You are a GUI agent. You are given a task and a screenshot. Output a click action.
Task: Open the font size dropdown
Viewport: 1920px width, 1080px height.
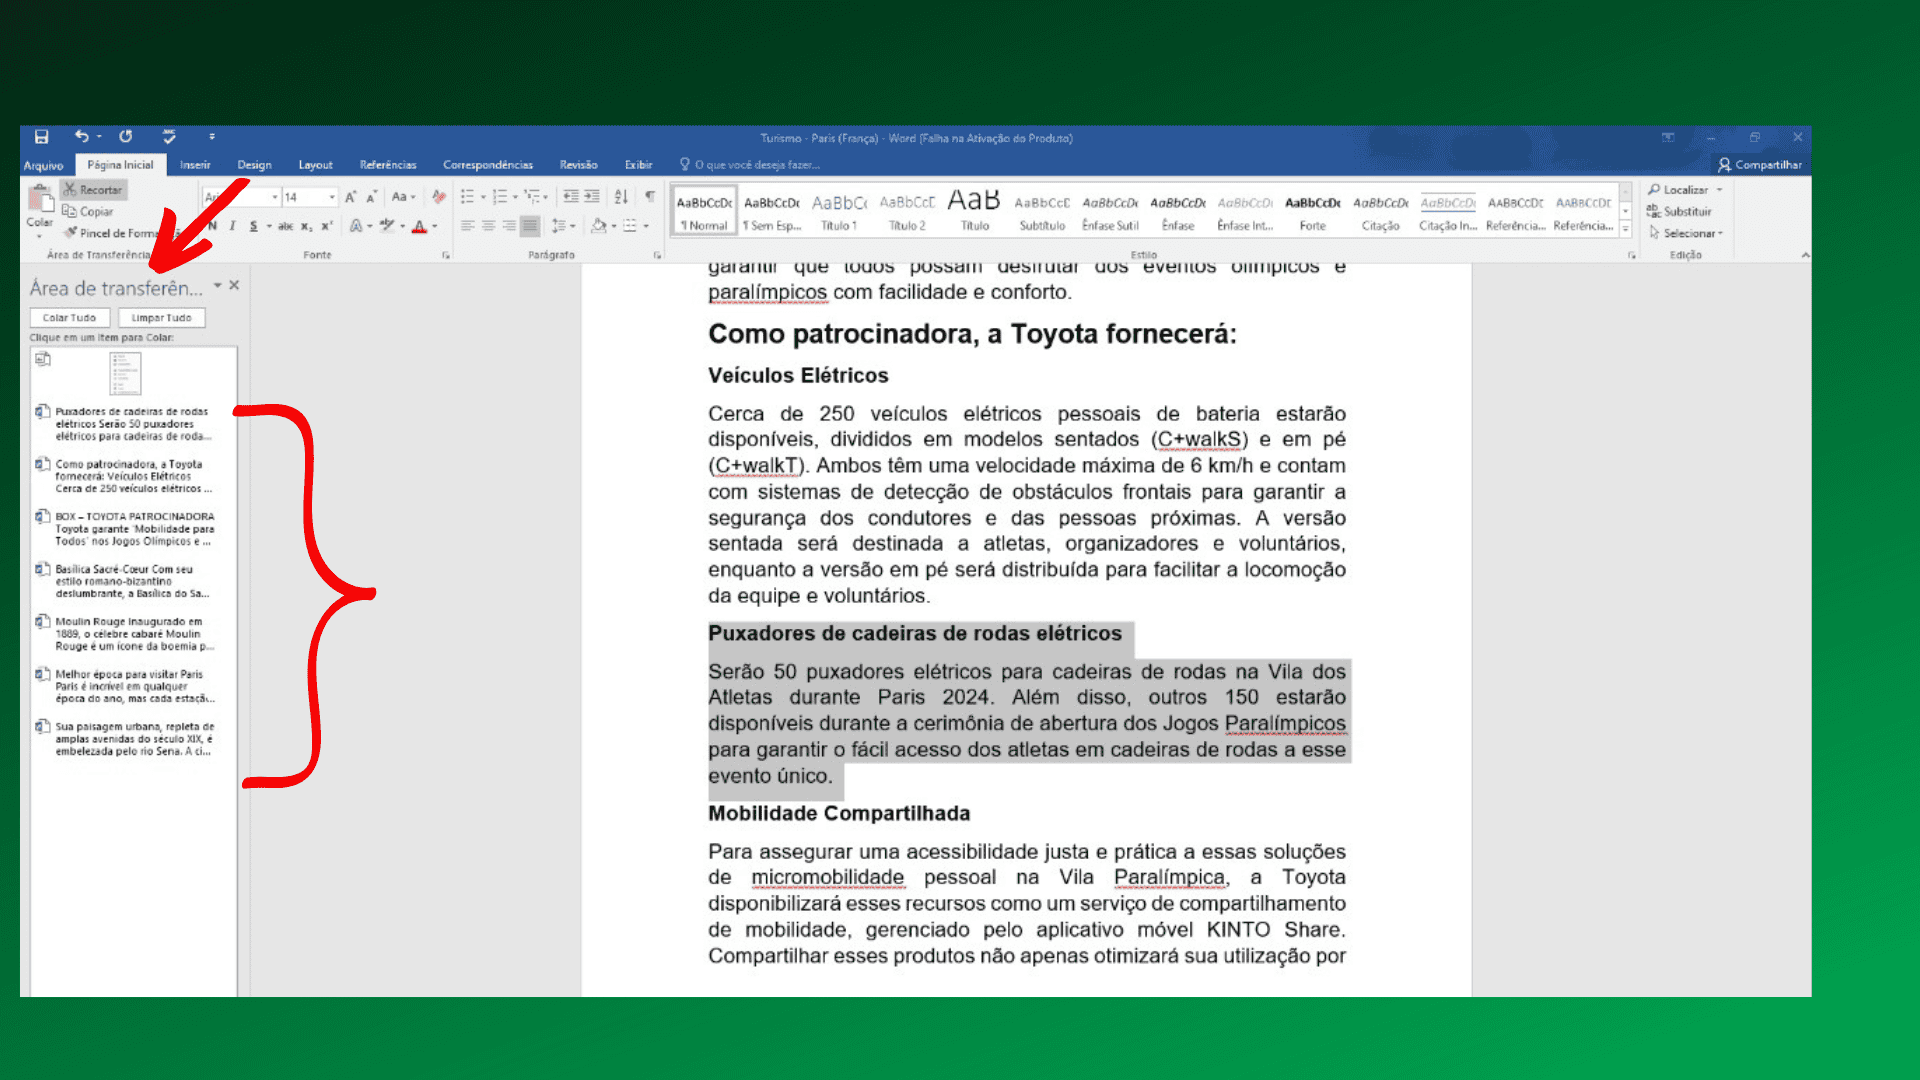coord(332,197)
